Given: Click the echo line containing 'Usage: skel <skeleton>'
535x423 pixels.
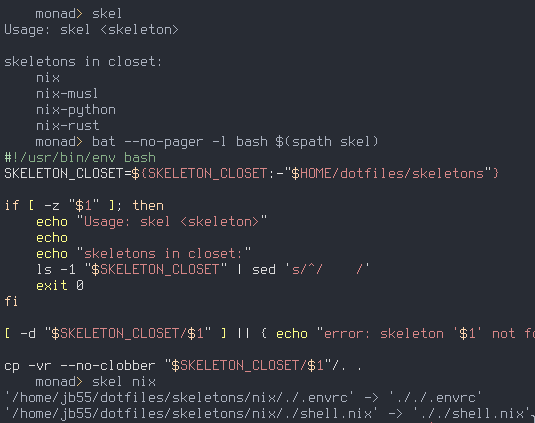Looking at the screenshot, I should [151, 222].
